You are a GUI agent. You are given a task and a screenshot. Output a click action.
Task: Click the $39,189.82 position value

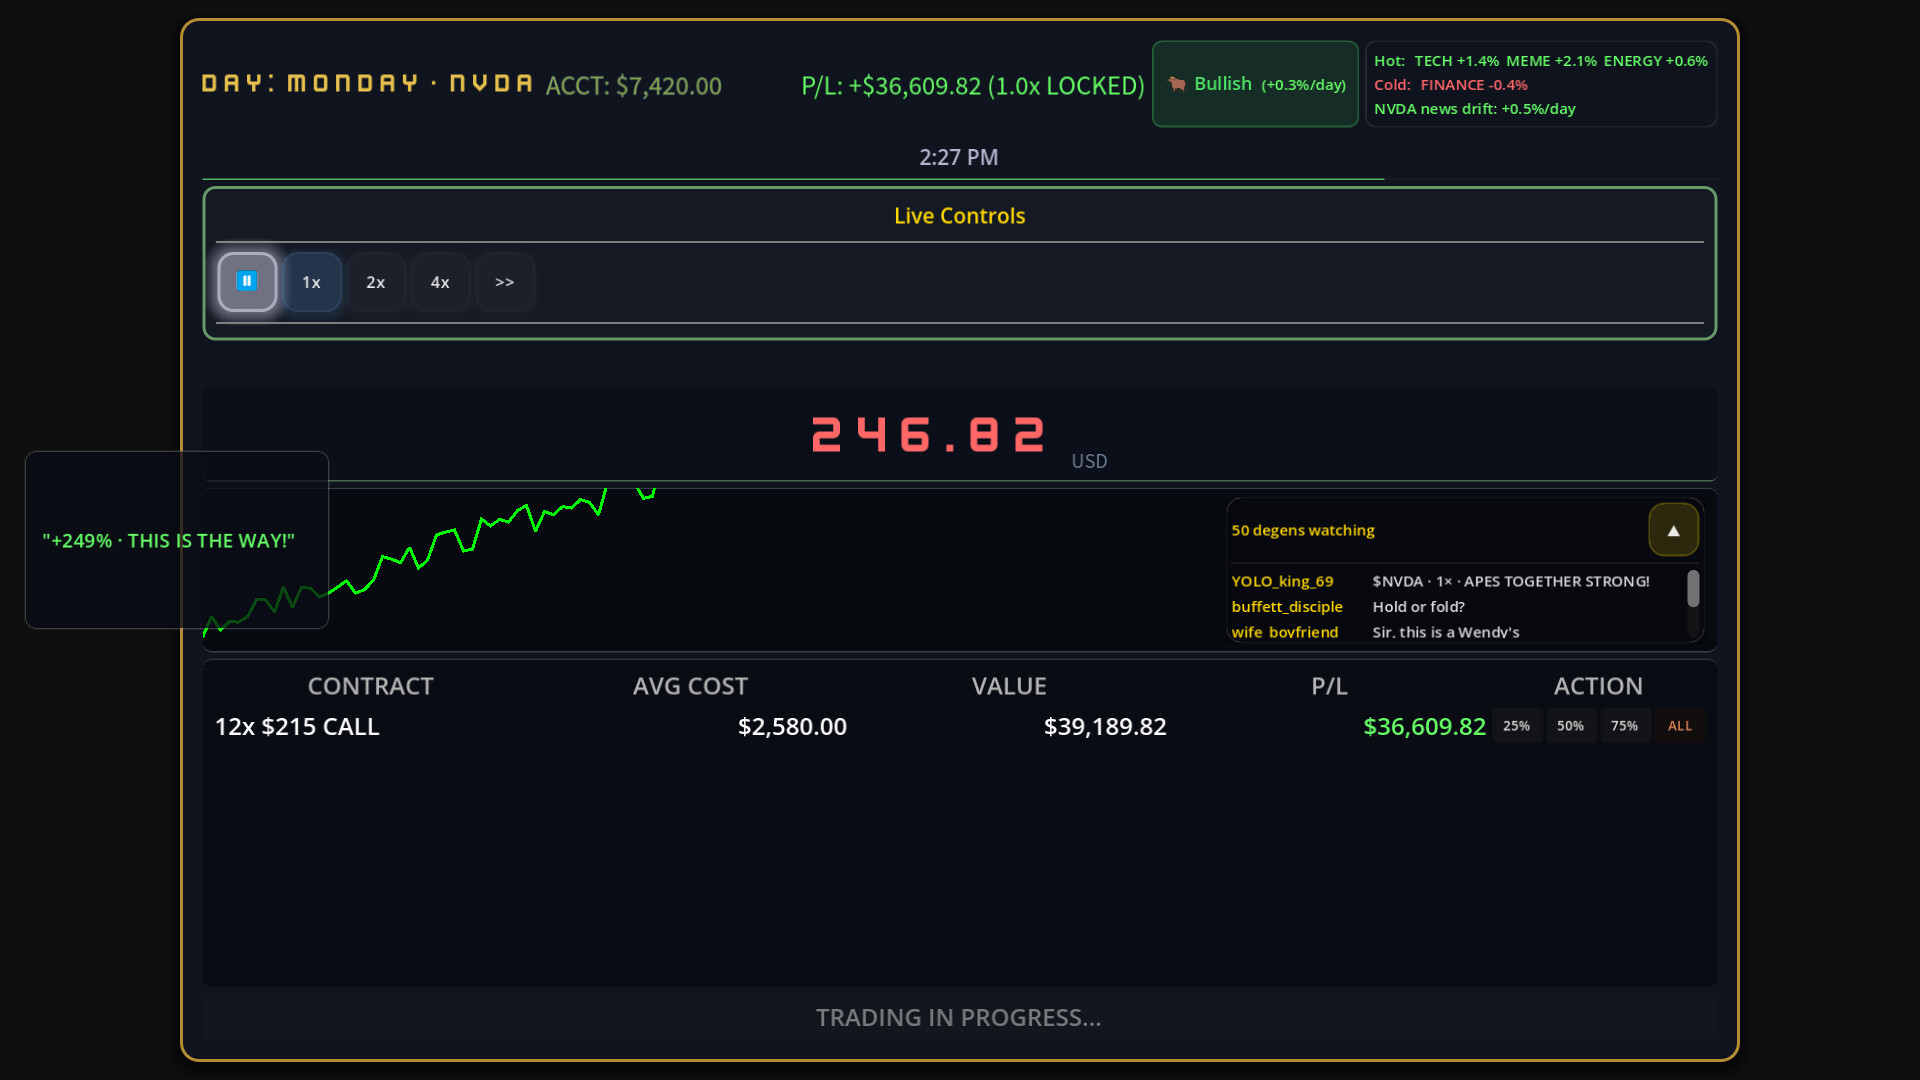coord(1105,727)
